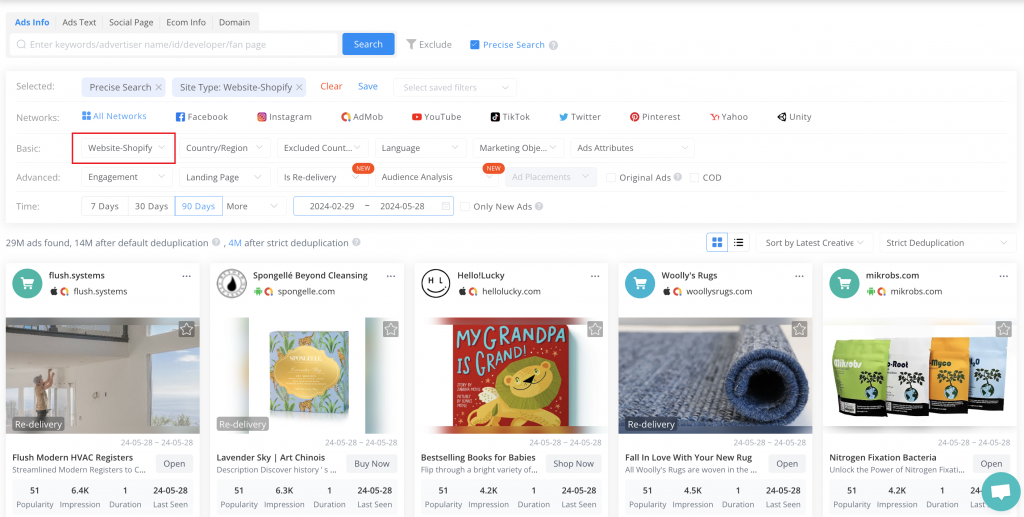Open the Language dropdown

tap(421, 148)
